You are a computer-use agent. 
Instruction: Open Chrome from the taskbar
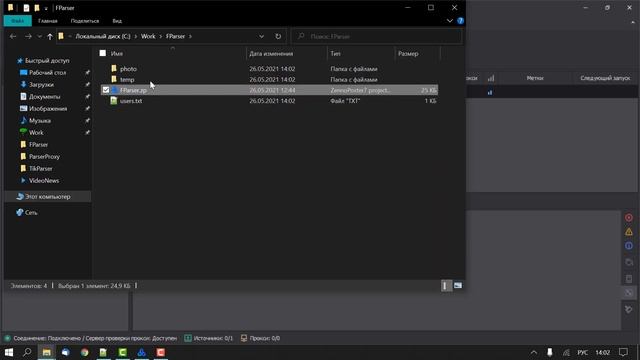click(x=84, y=352)
